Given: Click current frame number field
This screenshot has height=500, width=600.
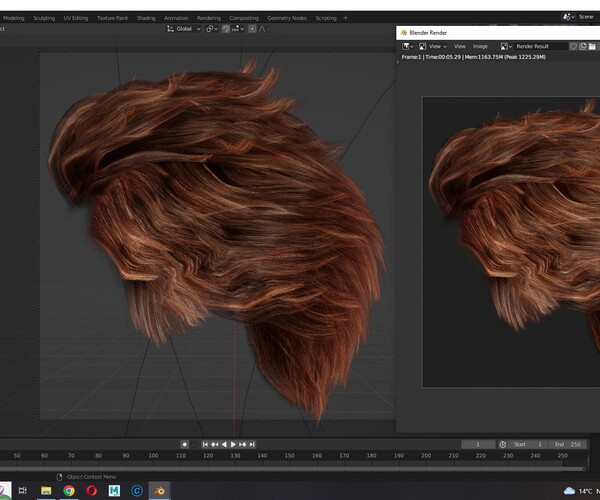Looking at the screenshot, I should [478, 444].
